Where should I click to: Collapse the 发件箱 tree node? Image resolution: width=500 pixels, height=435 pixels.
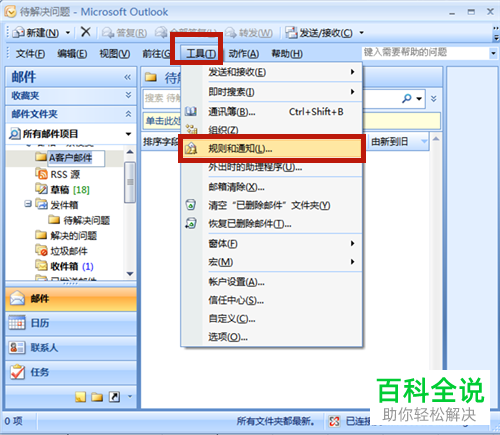[28, 203]
